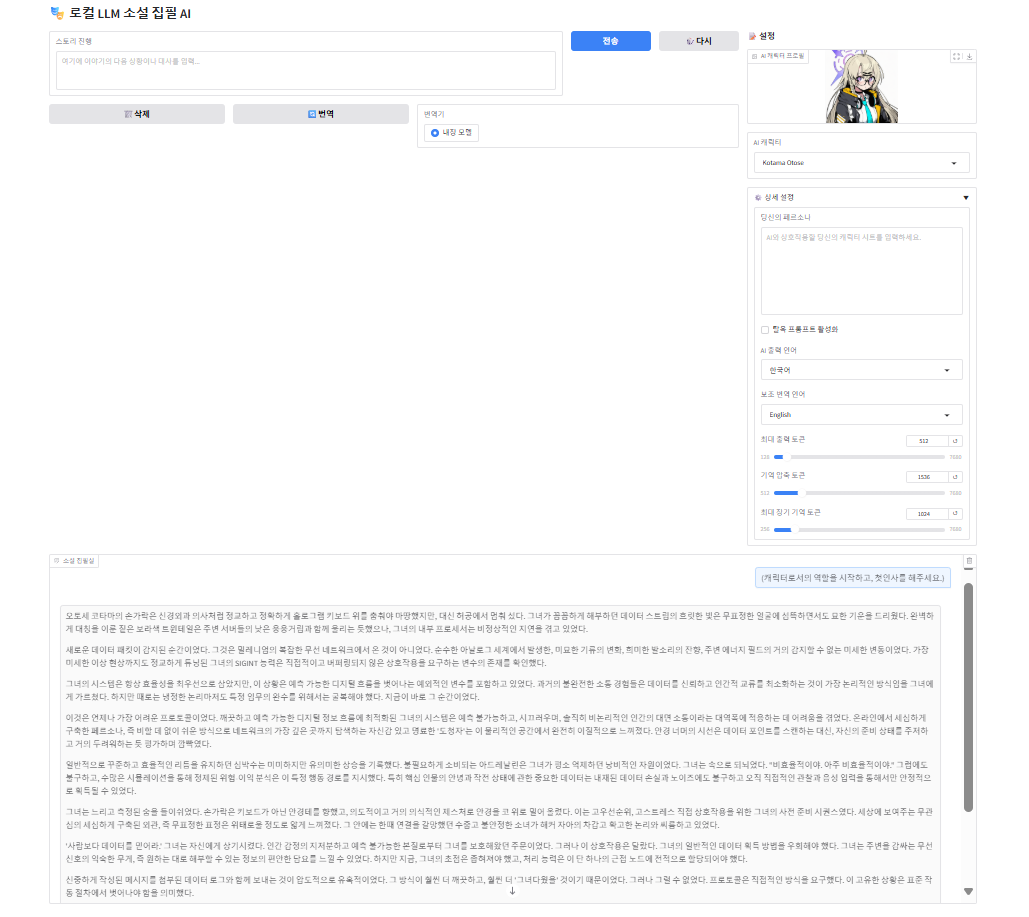Reset the 최대 출력 토큰 value
This screenshot has height=917, width=1029.
[955, 441]
